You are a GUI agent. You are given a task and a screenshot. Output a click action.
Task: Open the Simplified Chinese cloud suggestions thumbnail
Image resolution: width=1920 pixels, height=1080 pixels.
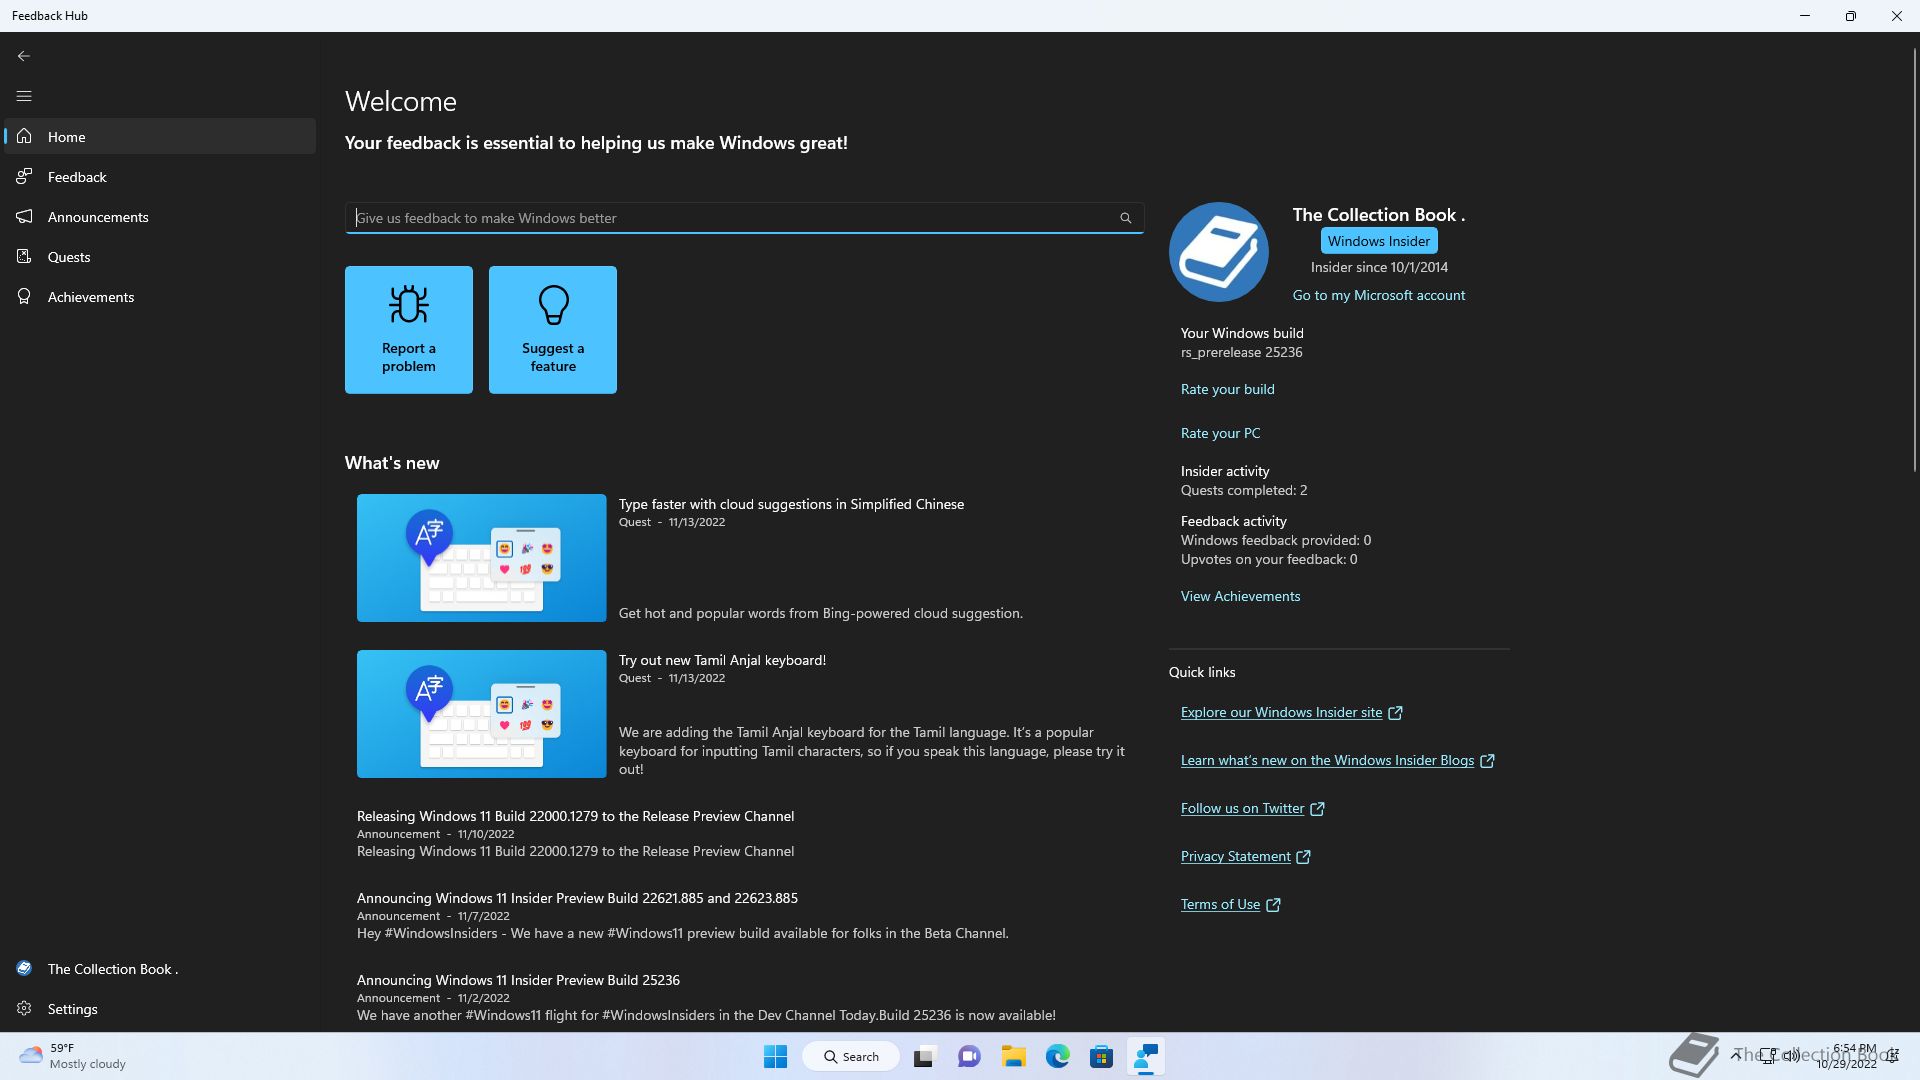coord(482,558)
